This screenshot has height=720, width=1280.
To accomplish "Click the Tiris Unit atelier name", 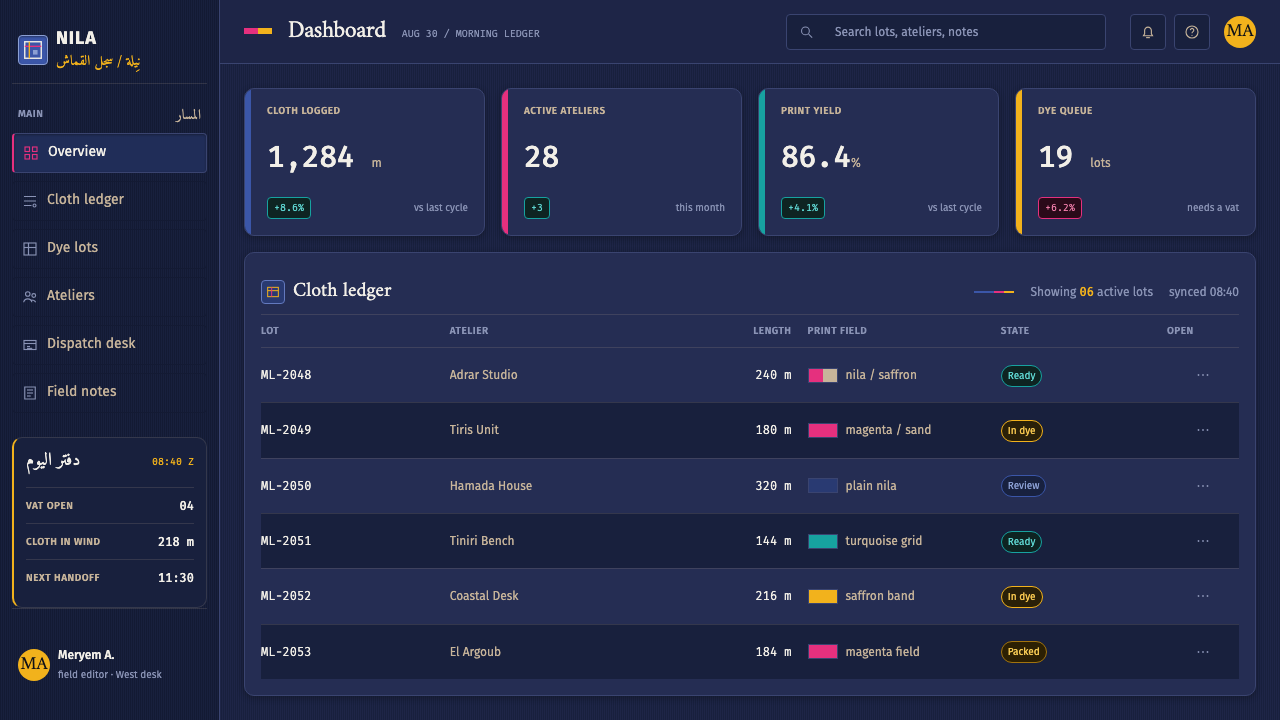I will 474,430.
